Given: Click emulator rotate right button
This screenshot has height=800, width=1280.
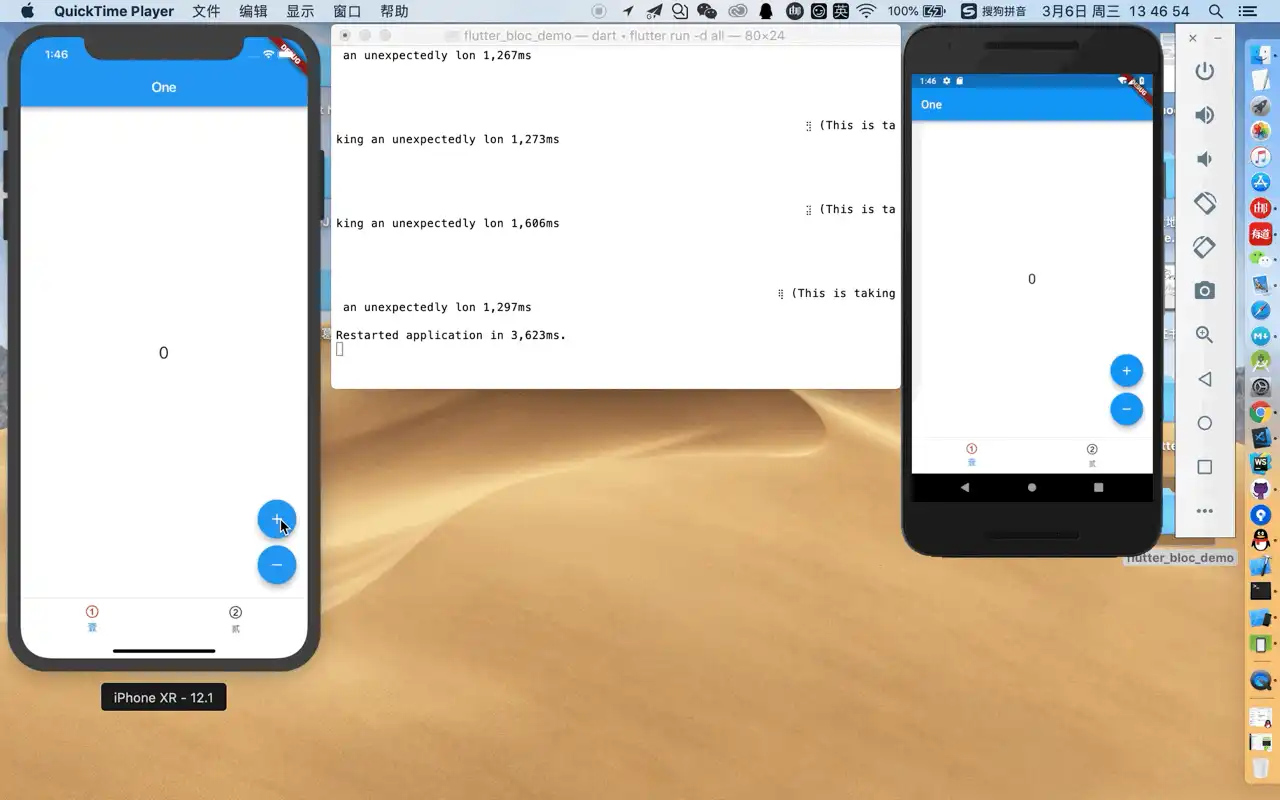Looking at the screenshot, I should (x=1205, y=247).
